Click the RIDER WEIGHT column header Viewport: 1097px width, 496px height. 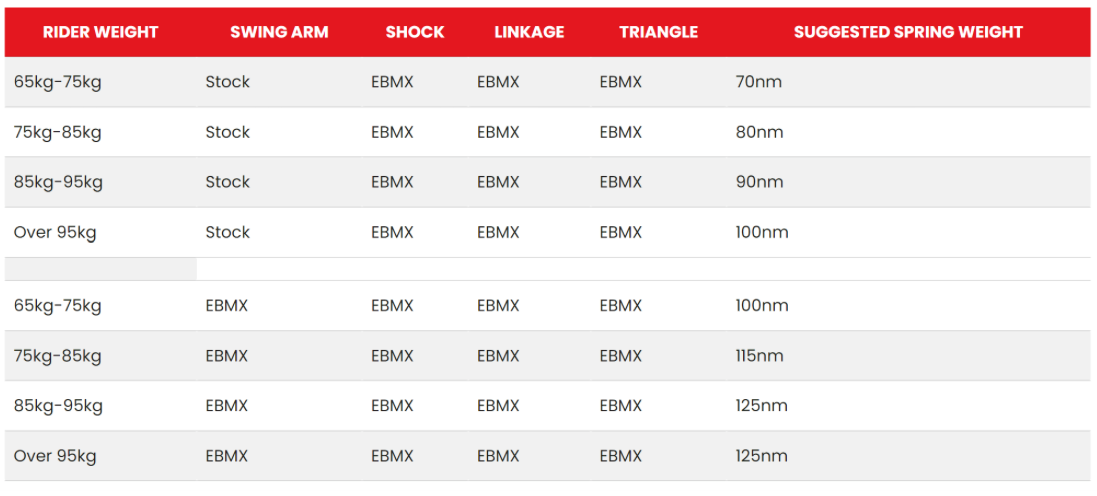tap(100, 32)
